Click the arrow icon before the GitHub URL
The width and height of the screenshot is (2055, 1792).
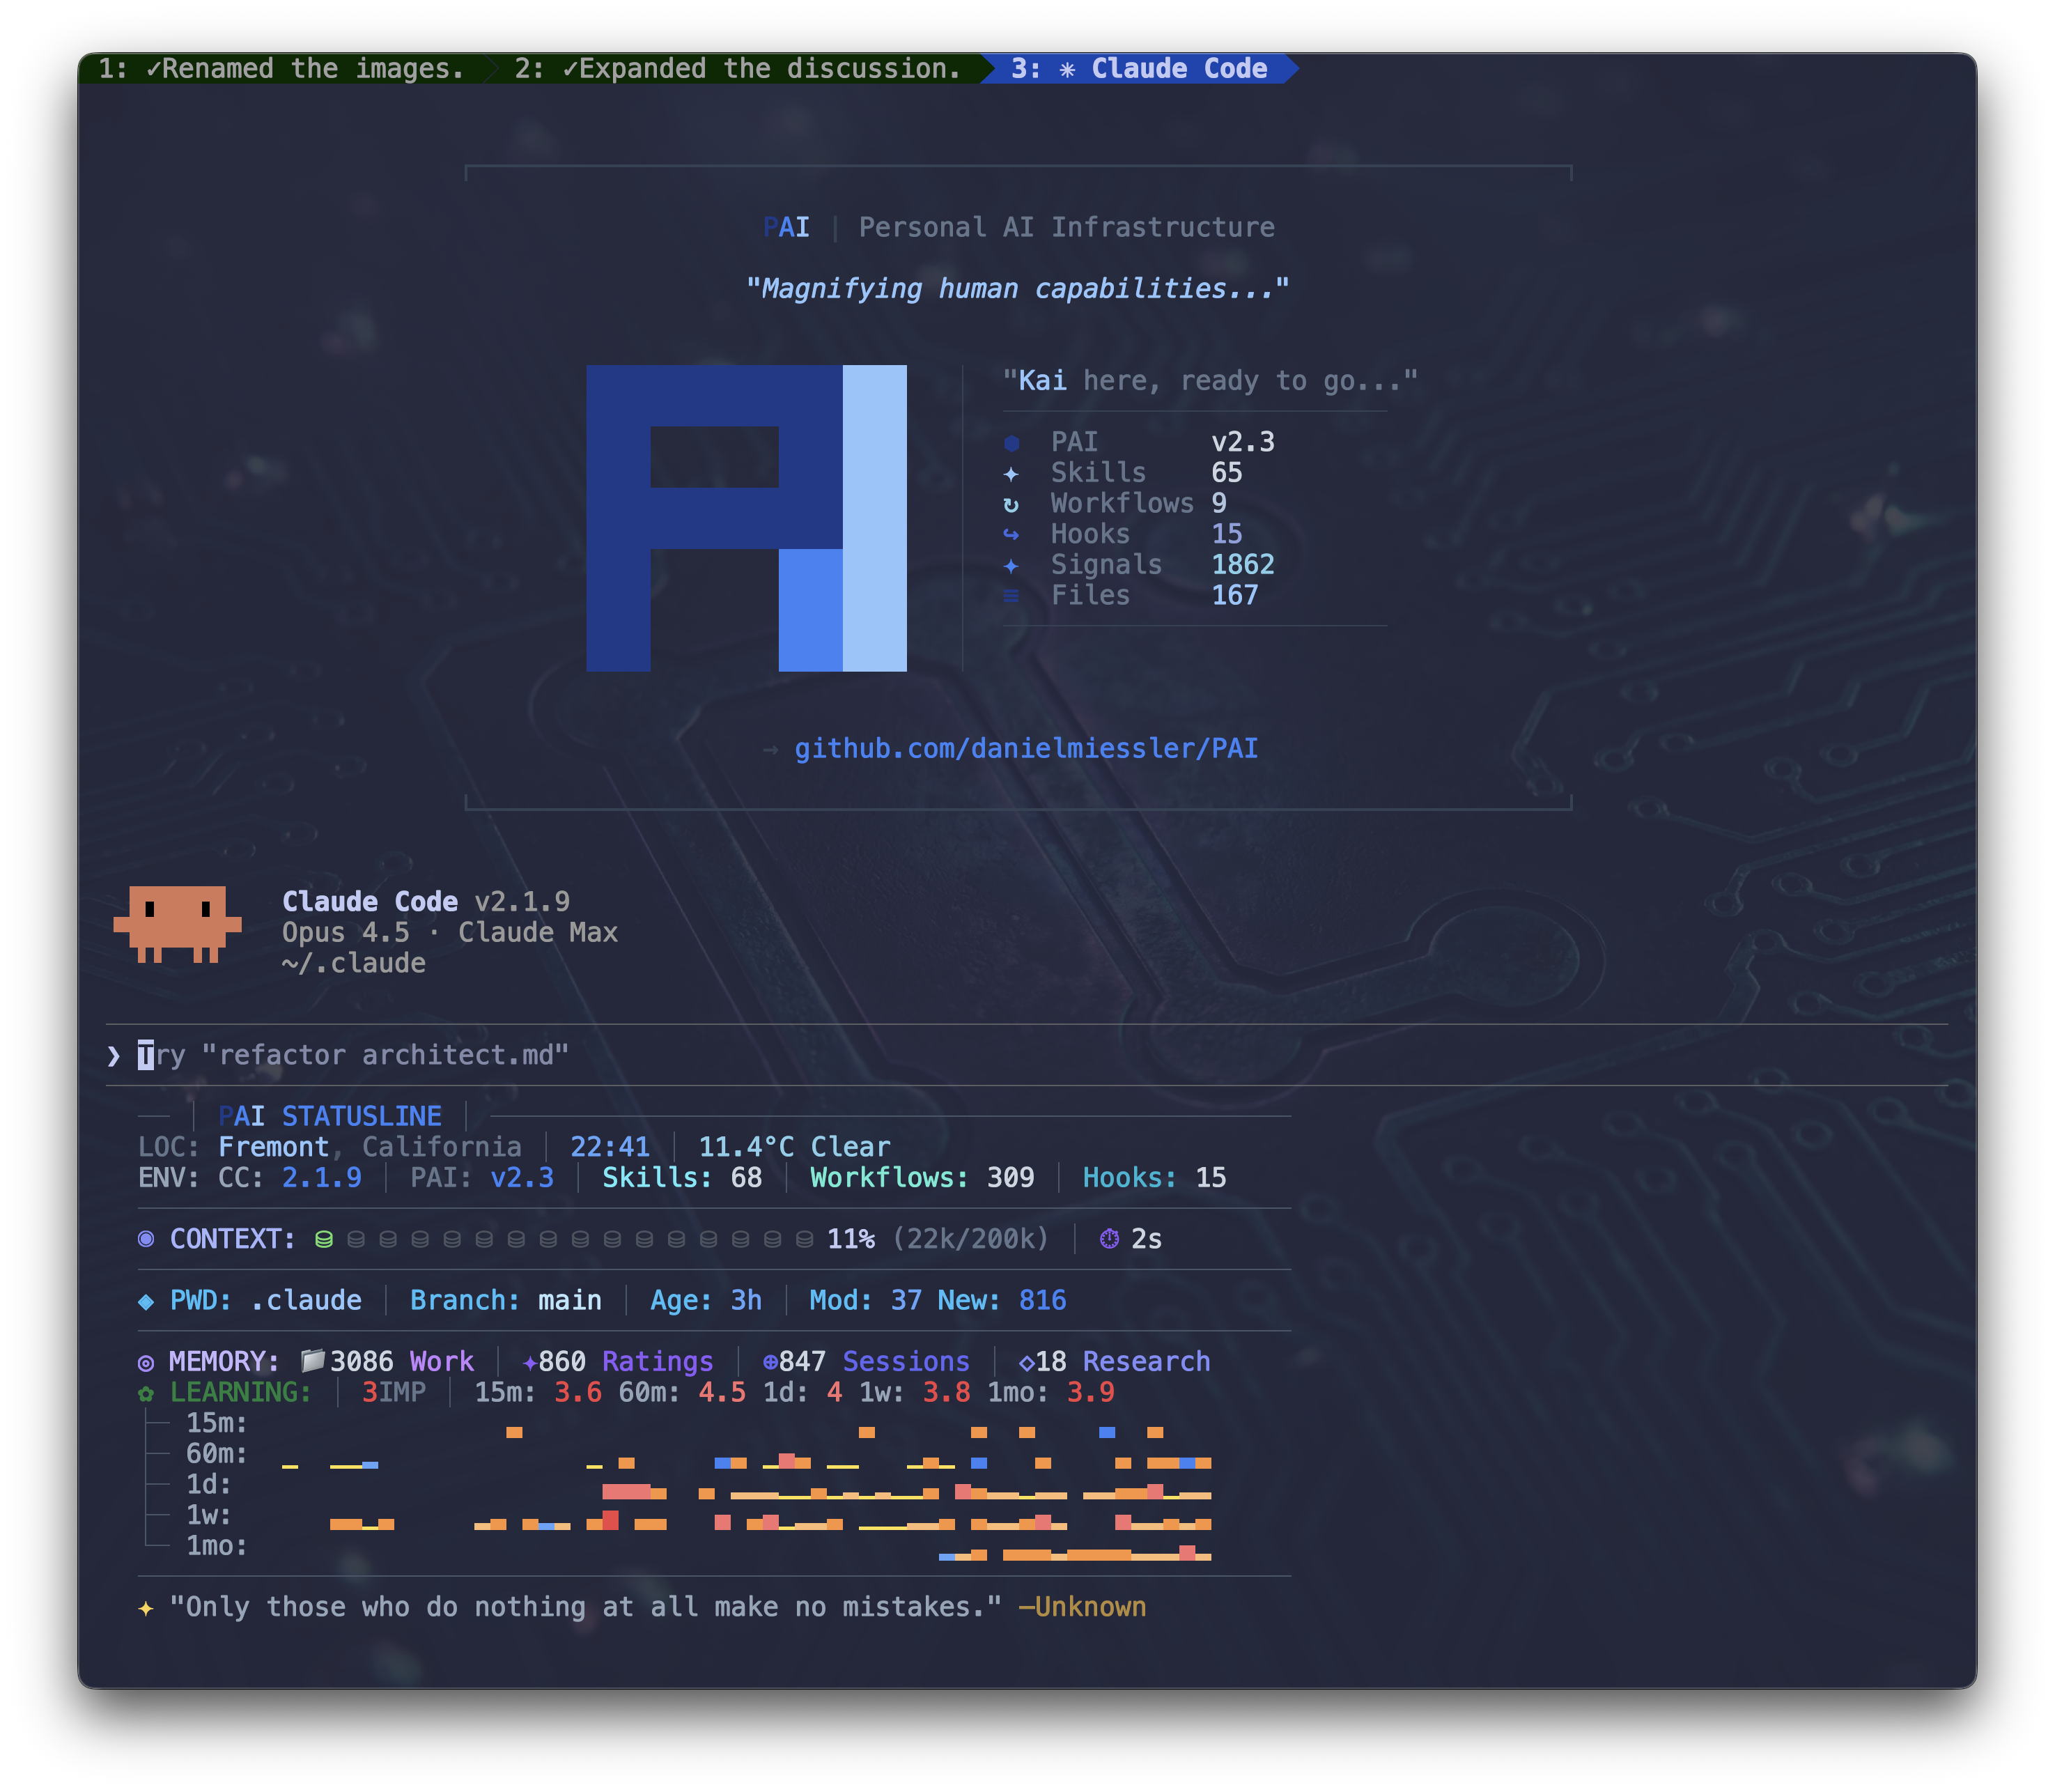(770, 749)
